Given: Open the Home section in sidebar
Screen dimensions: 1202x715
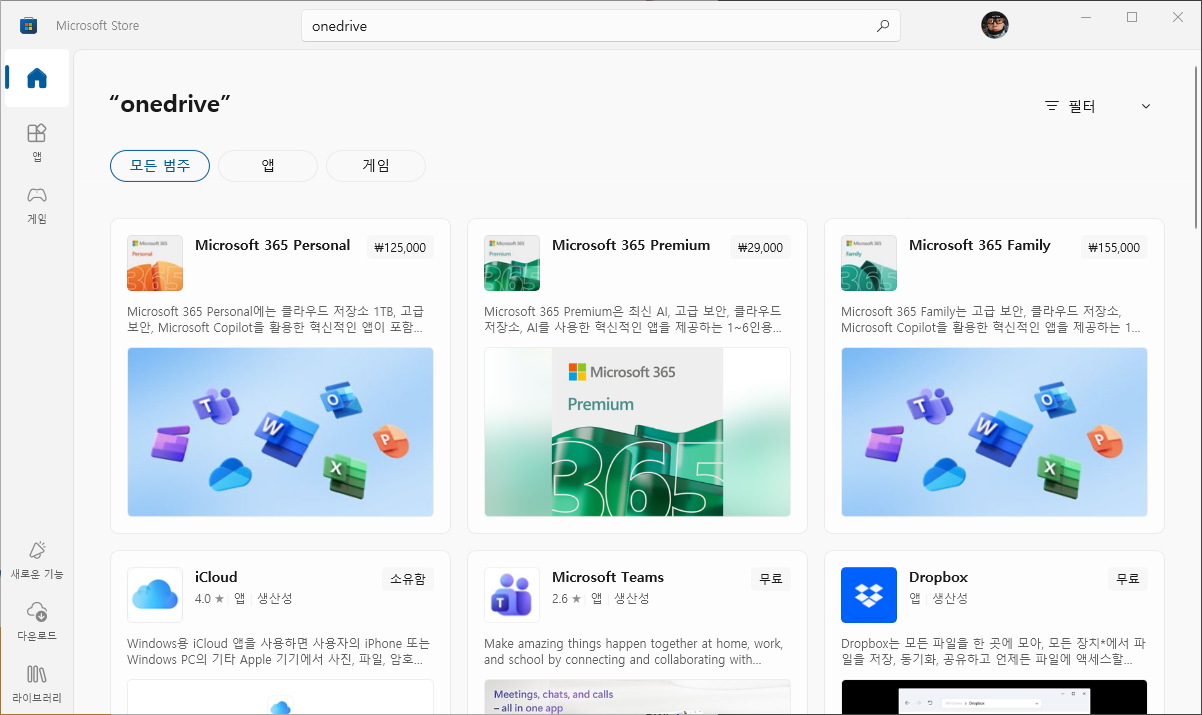Looking at the screenshot, I should click(x=36, y=78).
